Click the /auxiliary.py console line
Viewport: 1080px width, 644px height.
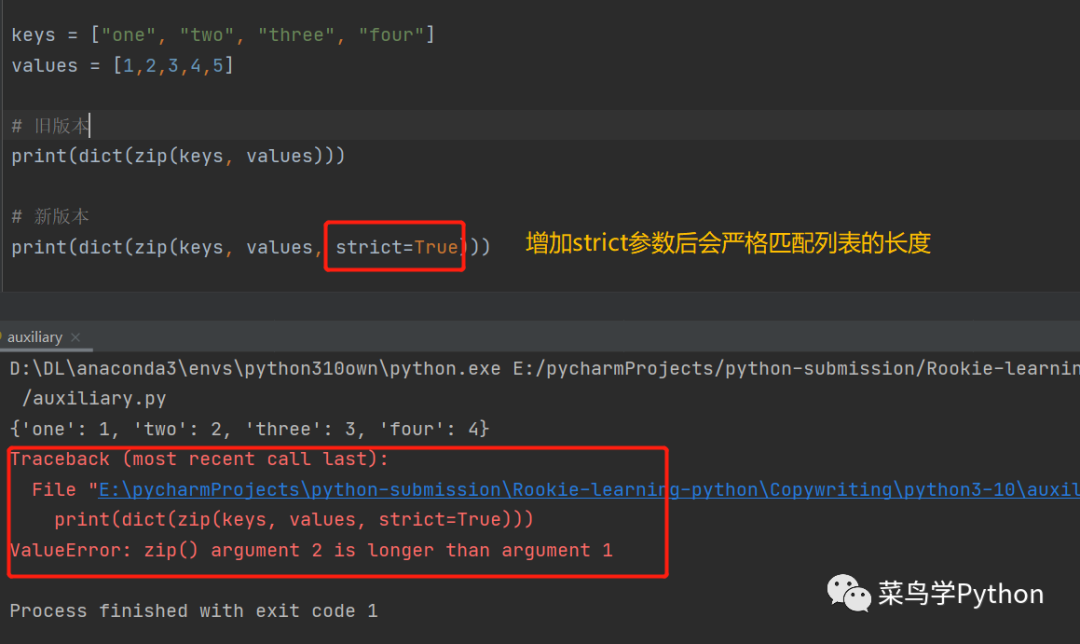pyautogui.click(x=94, y=398)
